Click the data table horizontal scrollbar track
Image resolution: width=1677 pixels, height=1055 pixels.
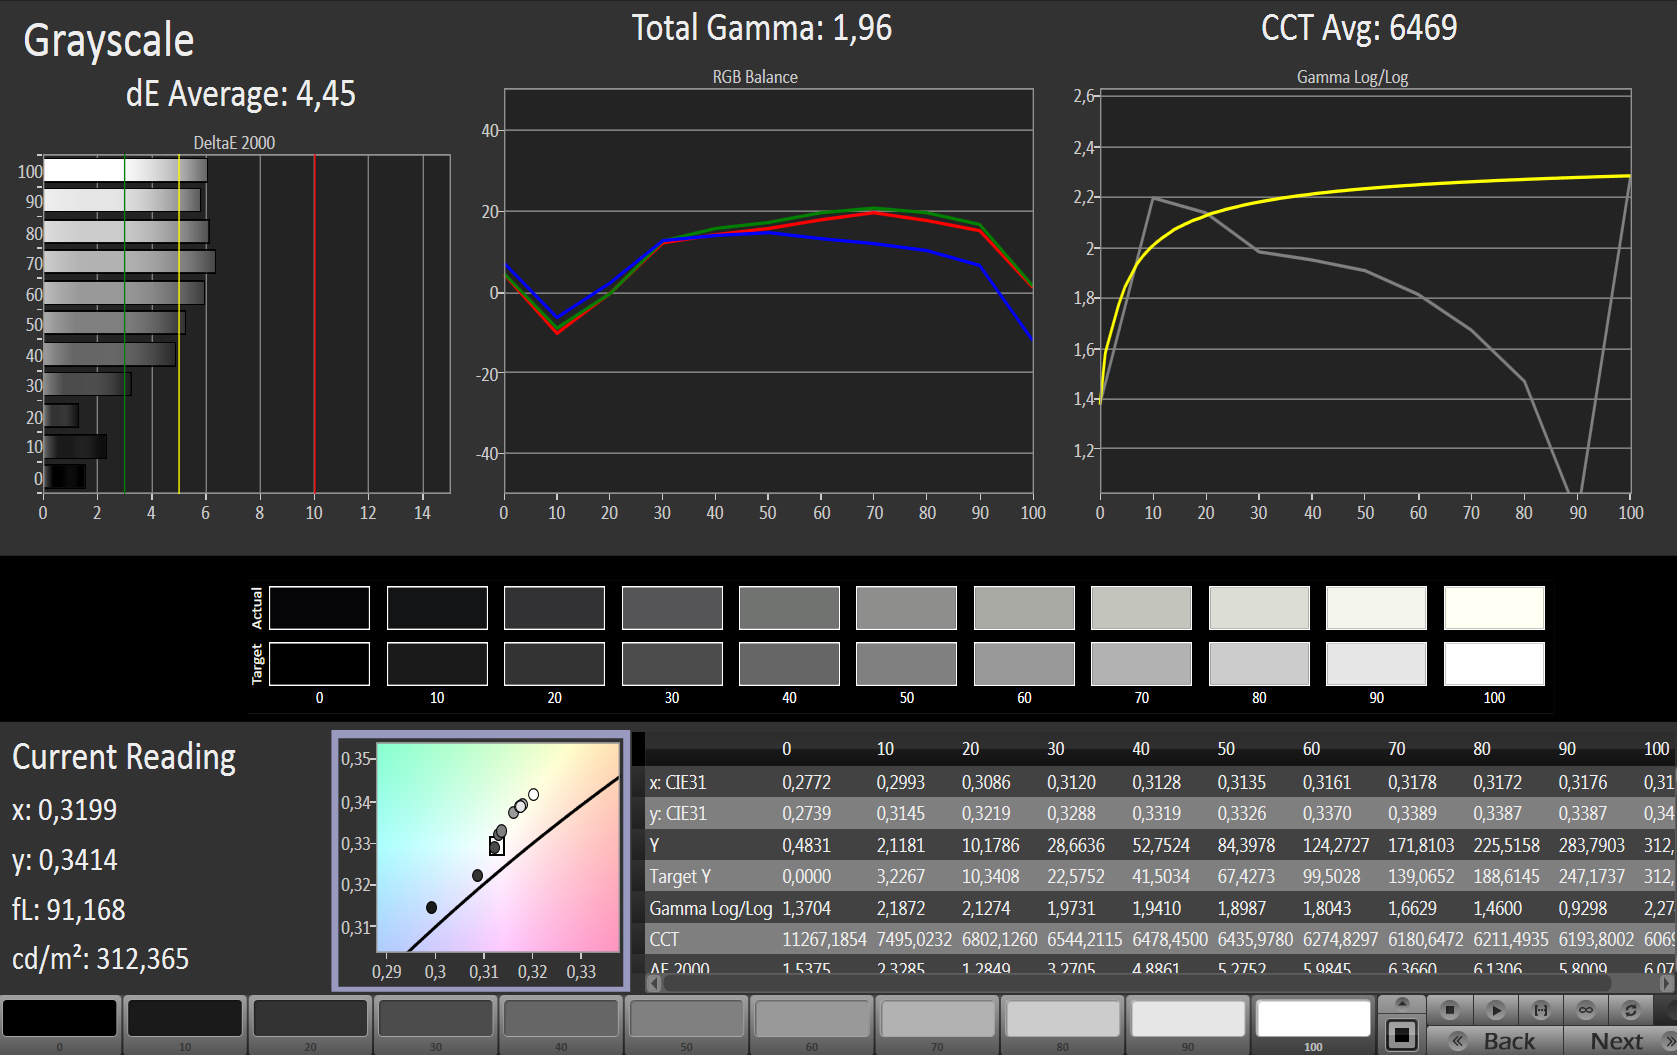point(1160,983)
